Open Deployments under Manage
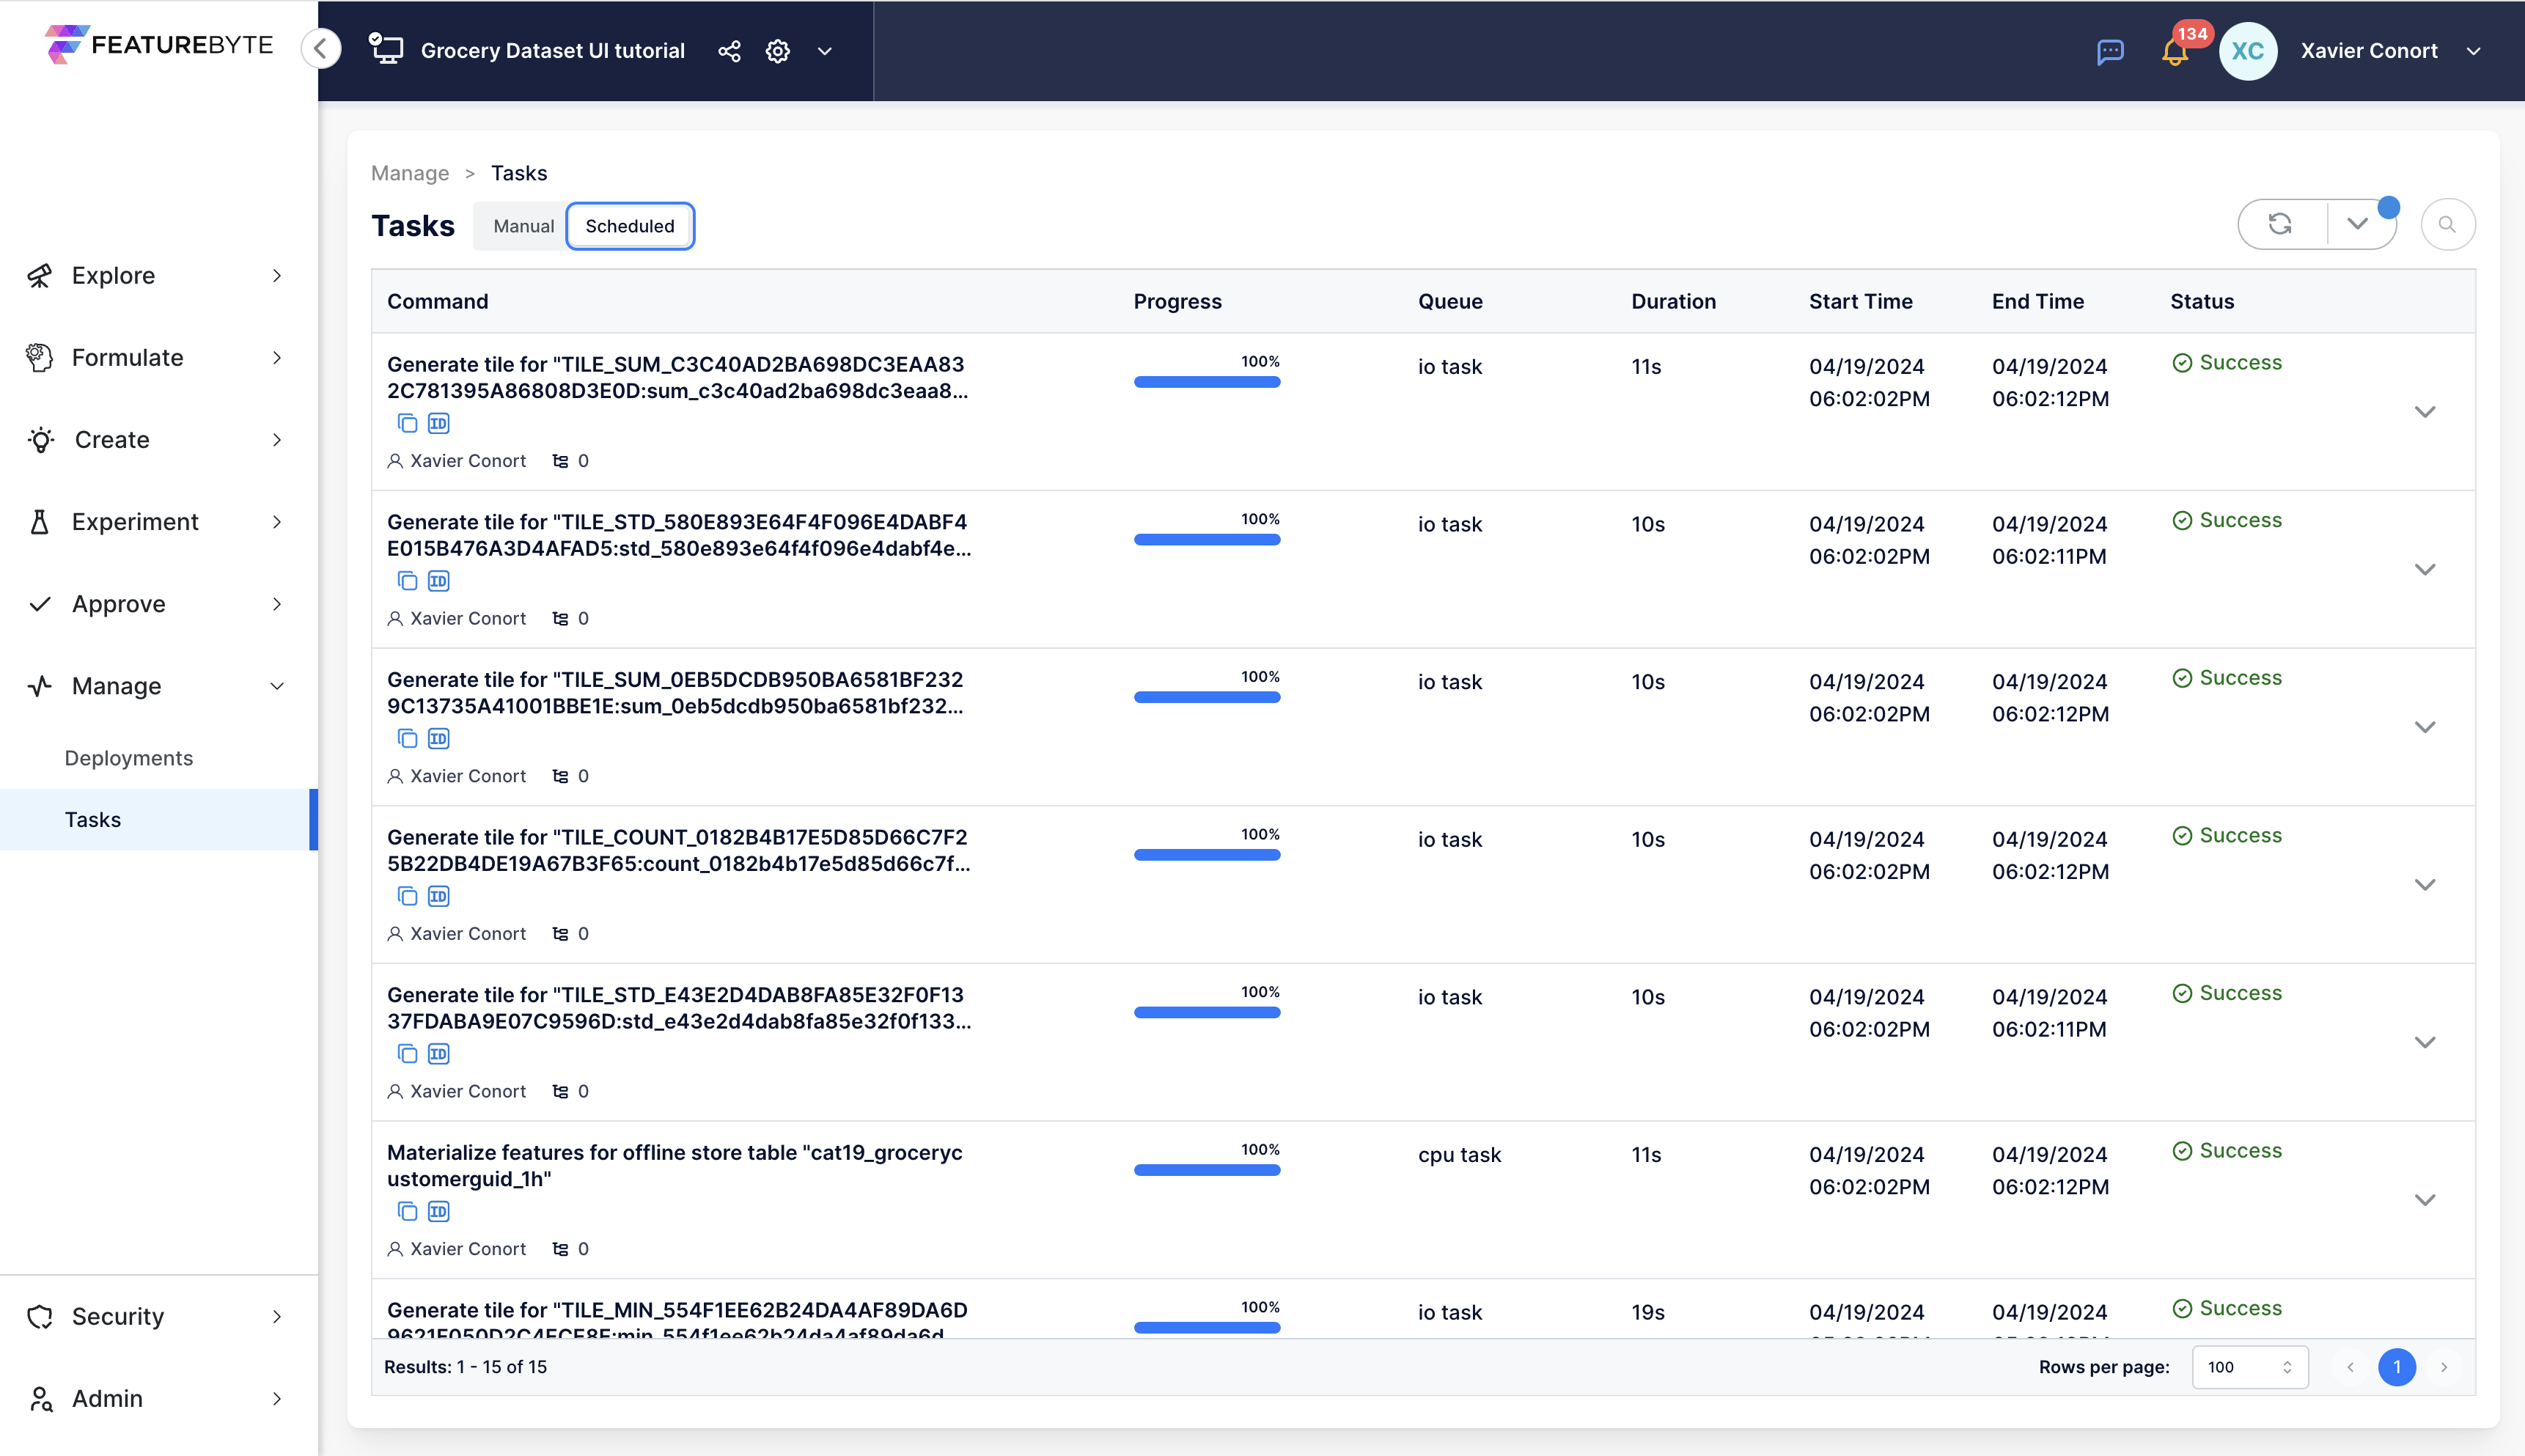This screenshot has height=1456, width=2525. (129, 758)
